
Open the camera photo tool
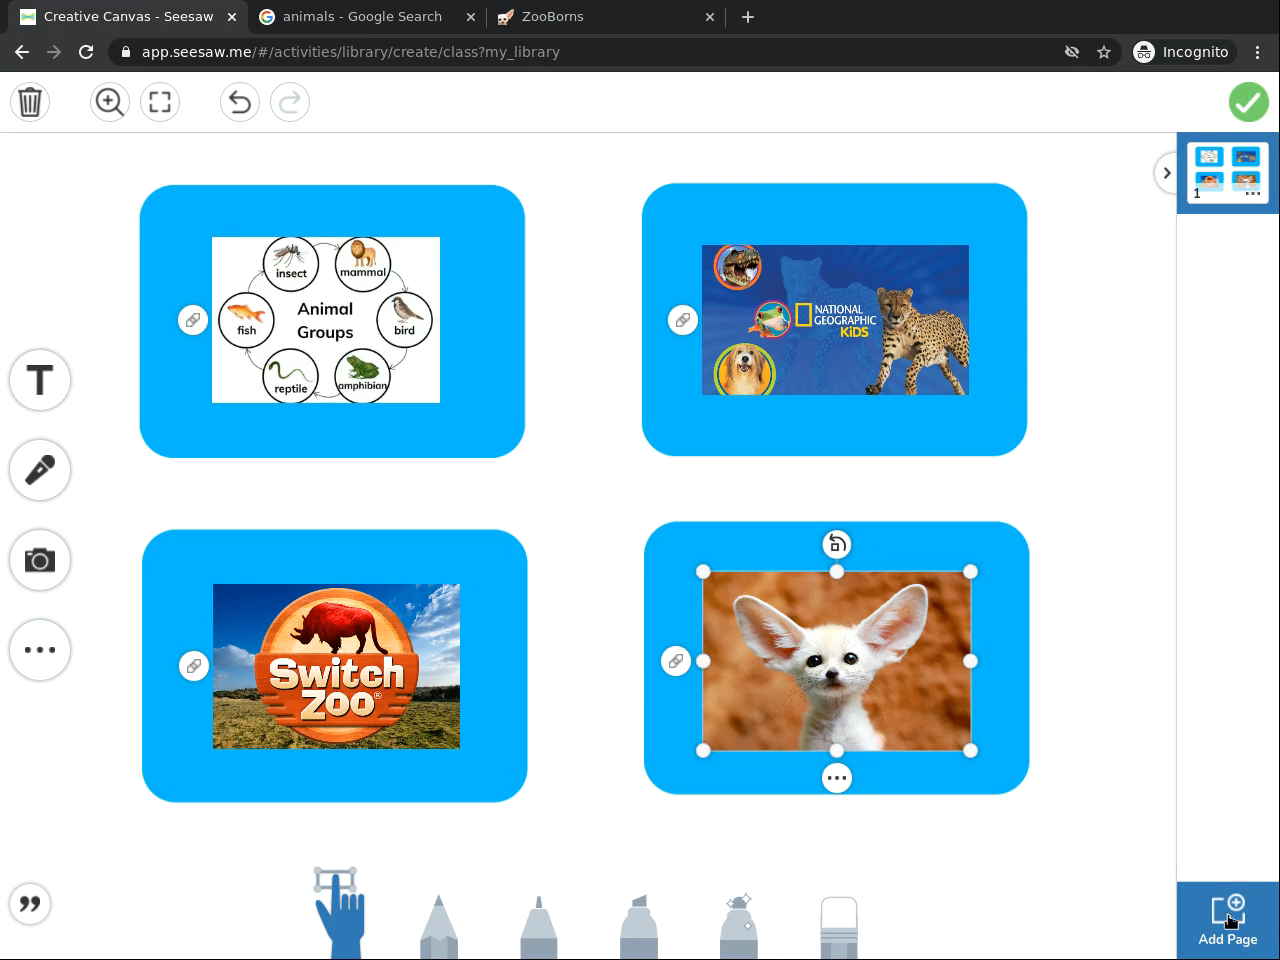click(x=40, y=560)
